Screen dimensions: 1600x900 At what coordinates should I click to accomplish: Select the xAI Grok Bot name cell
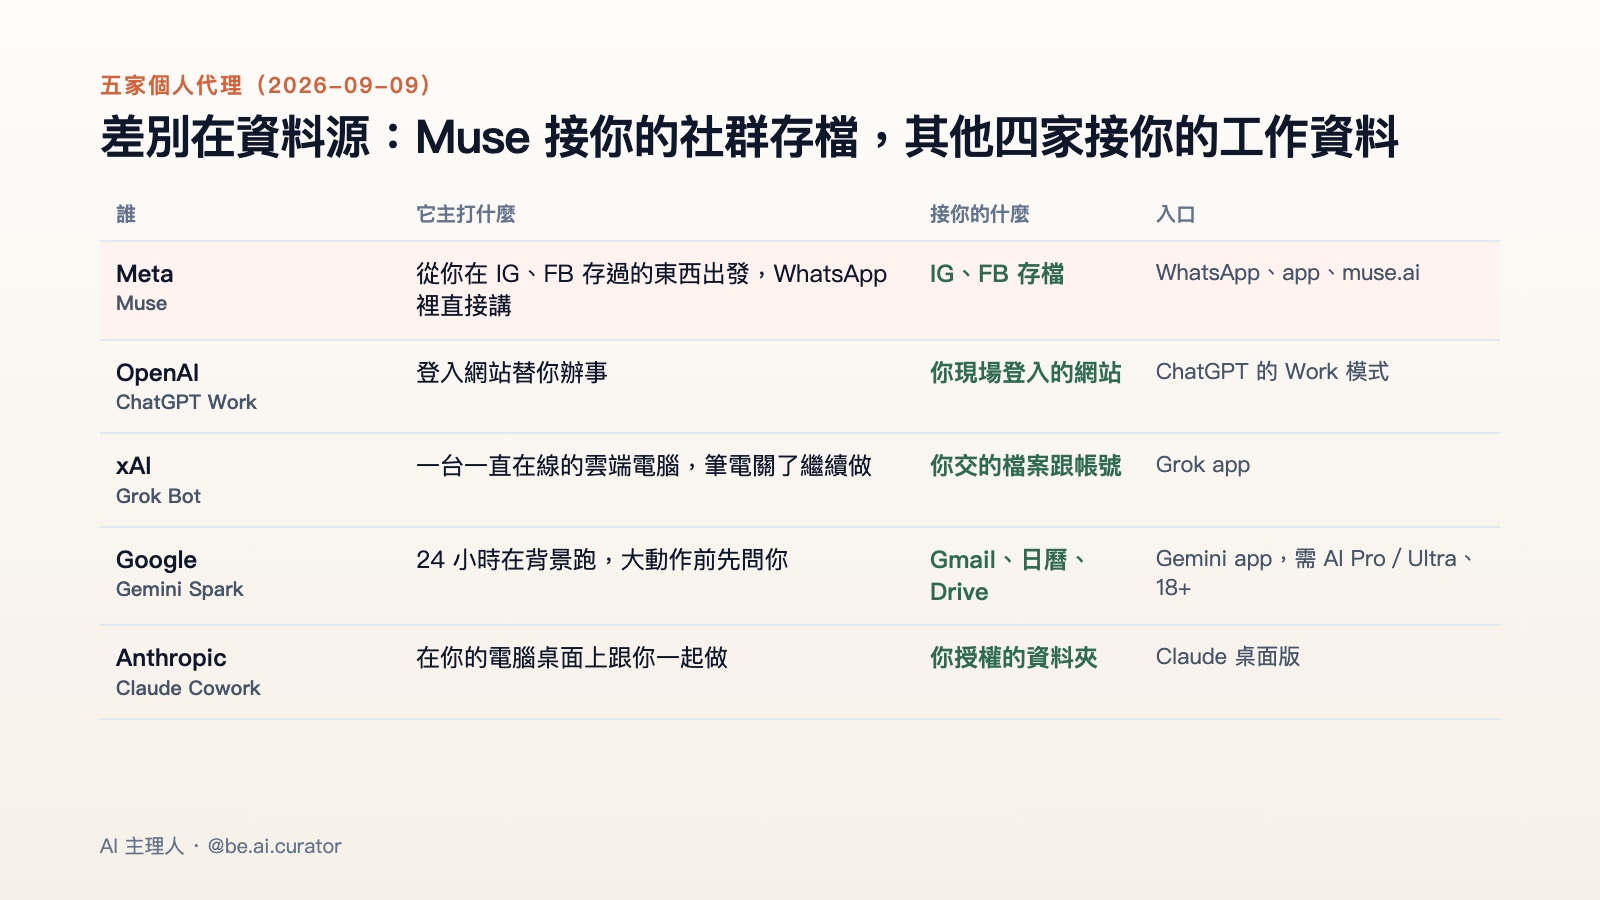point(159,480)
